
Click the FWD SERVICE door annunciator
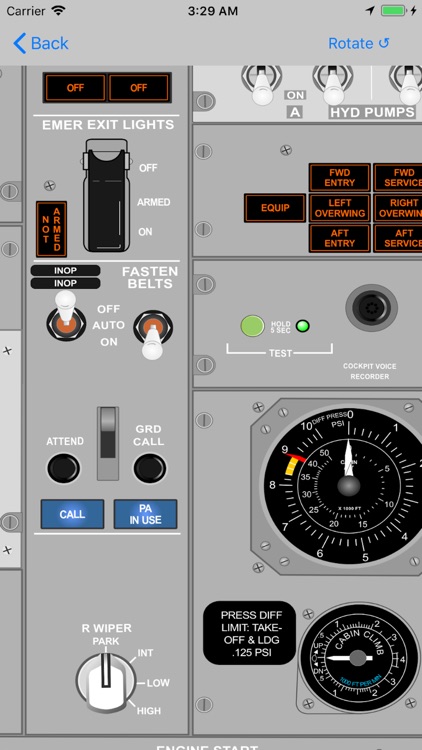coord(398,177)
